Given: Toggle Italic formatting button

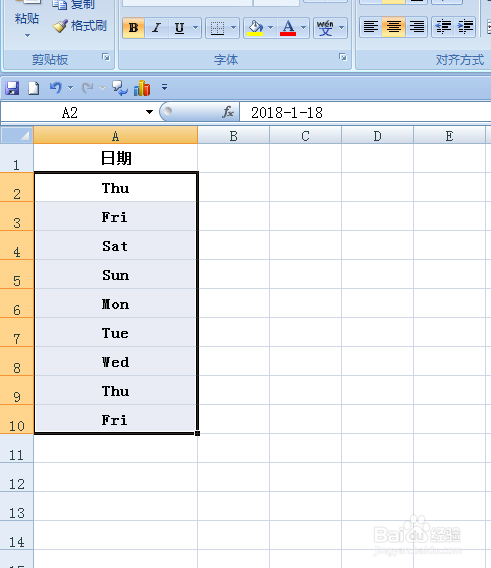Looking at the screenshot, I should (156, 28).
